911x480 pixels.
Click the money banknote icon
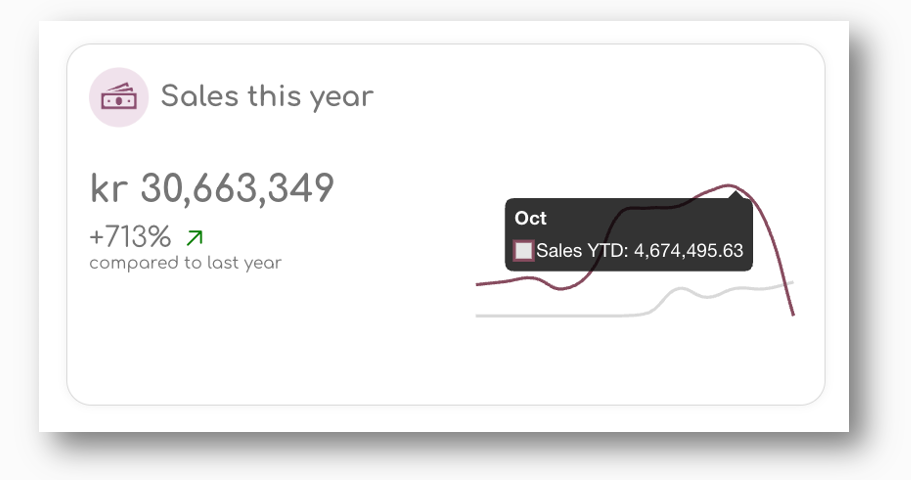click(119, 97)
